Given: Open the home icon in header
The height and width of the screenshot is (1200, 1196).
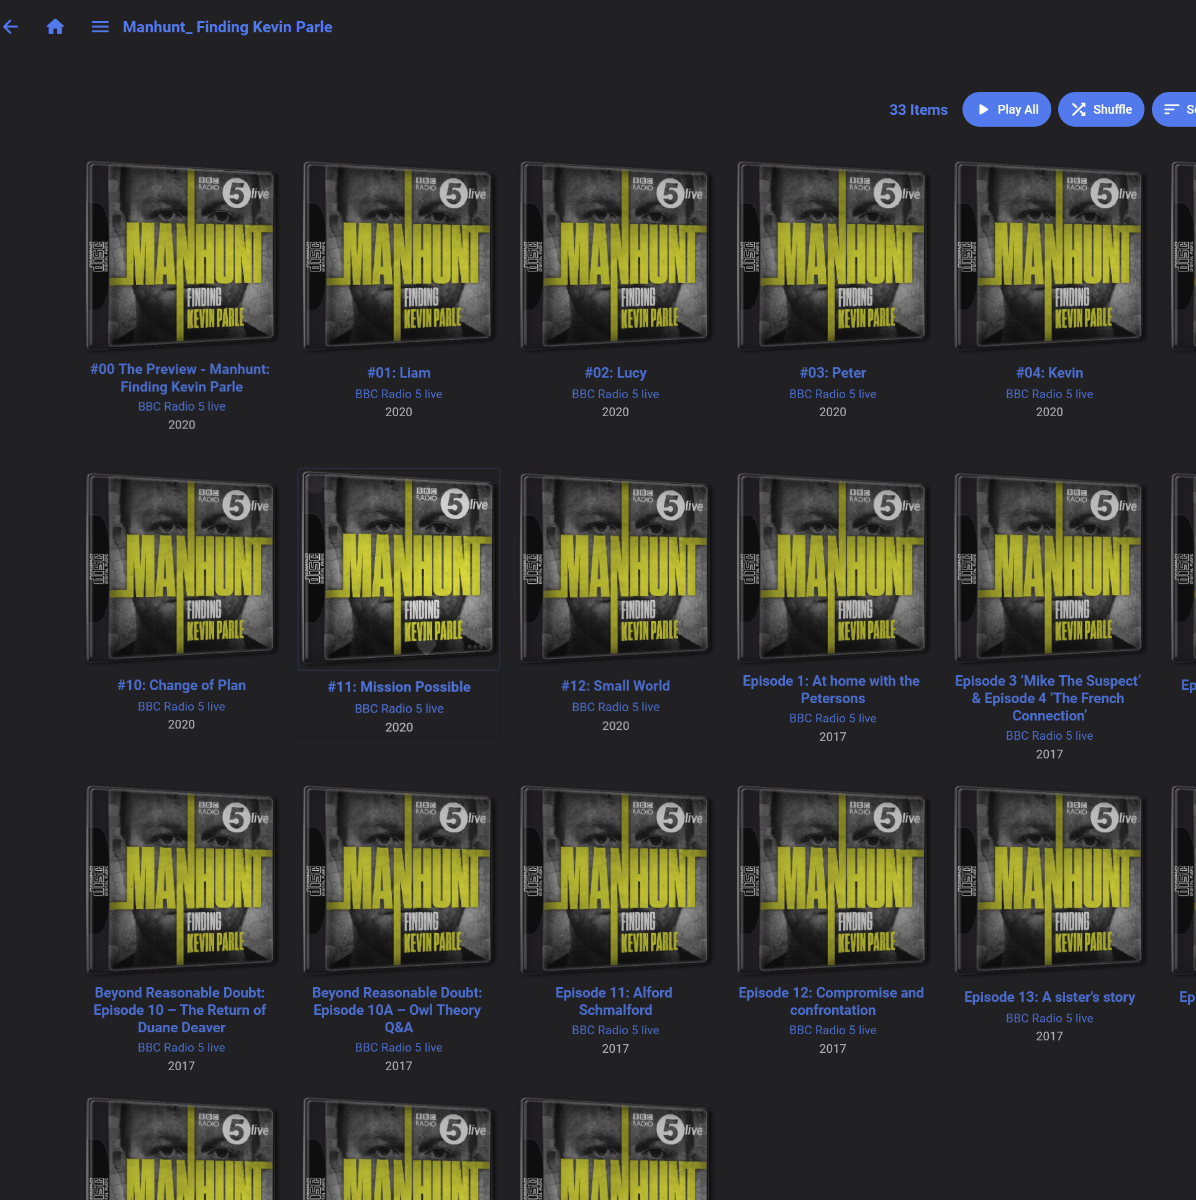Looking at the screenshot, I should click(55, 27).
